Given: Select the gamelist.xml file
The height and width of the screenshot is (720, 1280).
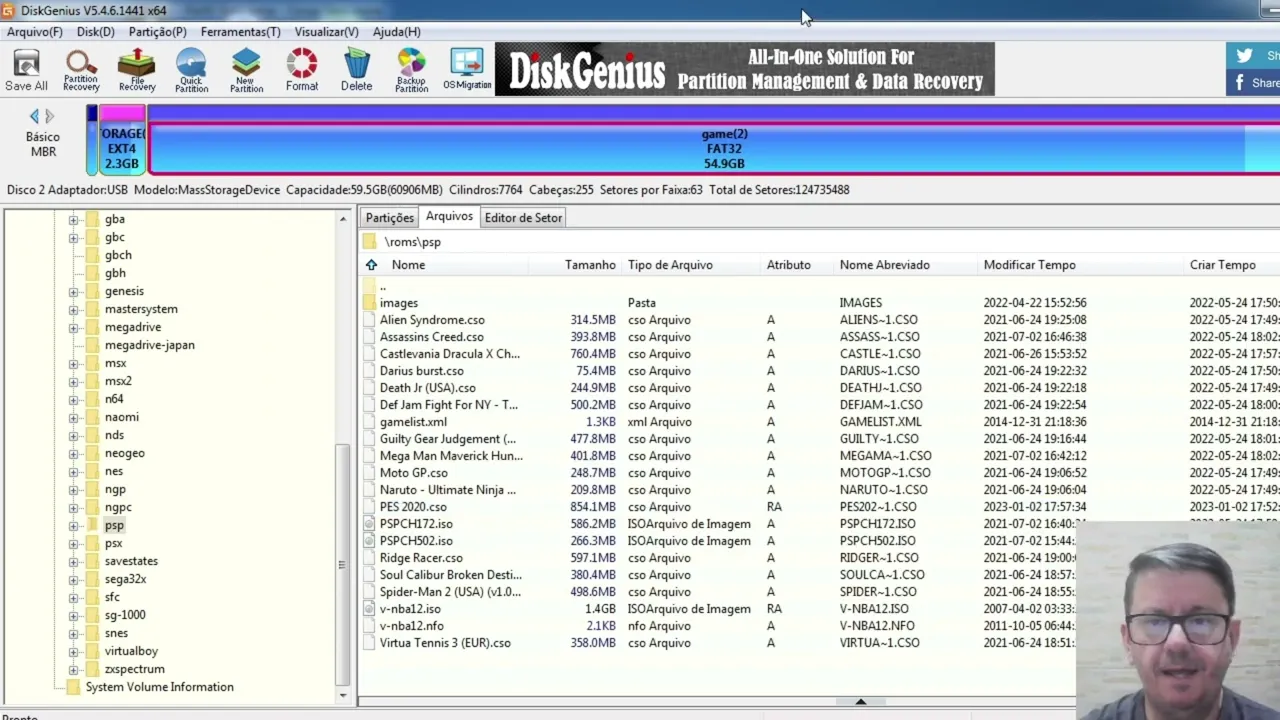Looking at the screenshot, I should pyautogui.click(x=413, y=422).
